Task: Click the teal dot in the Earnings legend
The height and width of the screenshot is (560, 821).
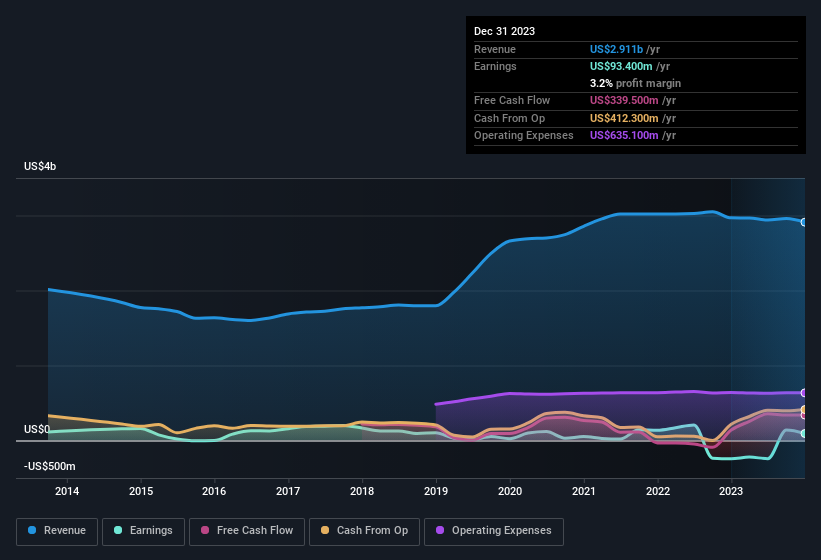Action: tap(118, 531)
